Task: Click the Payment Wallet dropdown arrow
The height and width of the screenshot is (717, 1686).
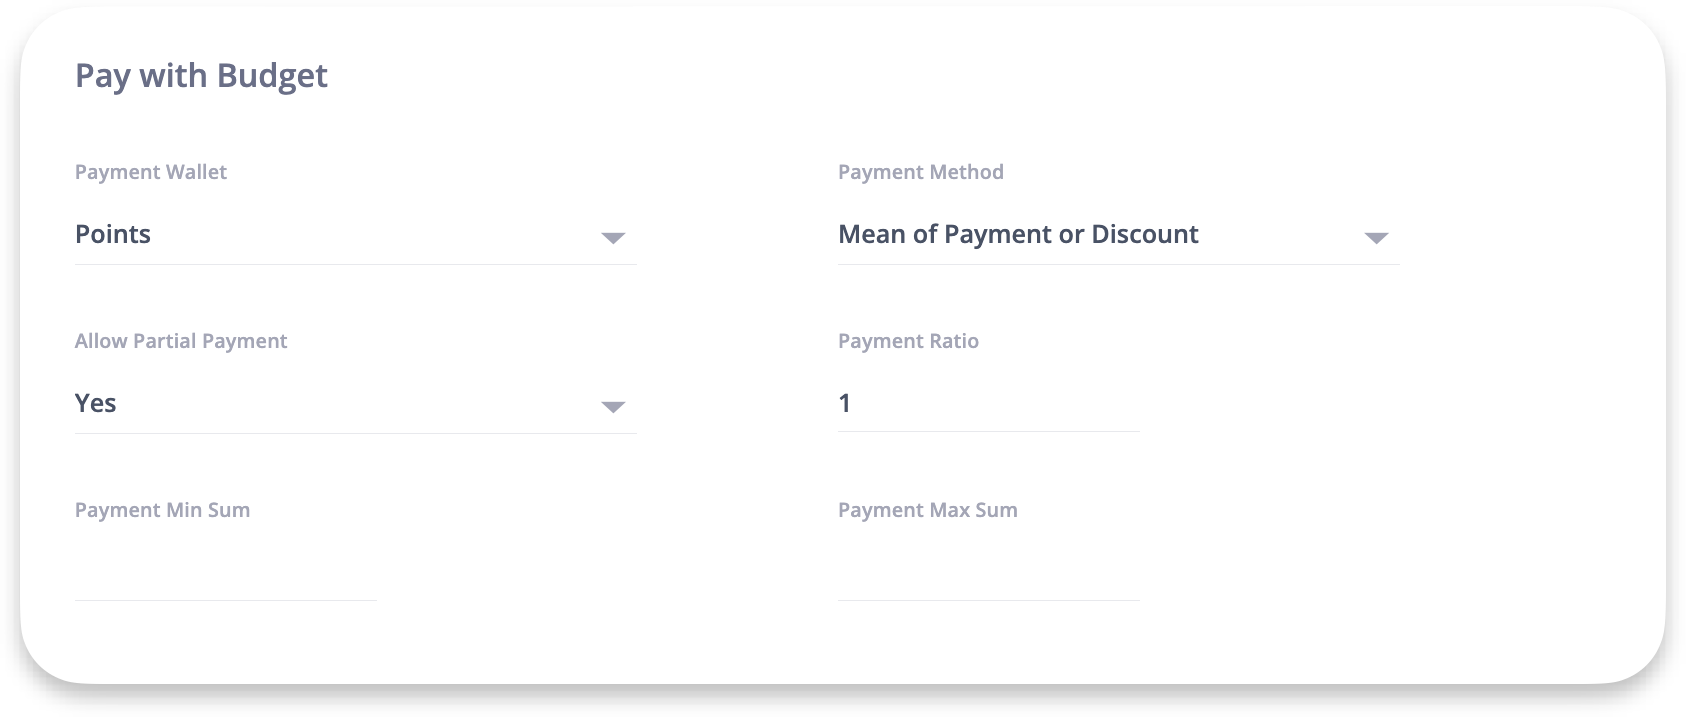Action: point(613,238)
